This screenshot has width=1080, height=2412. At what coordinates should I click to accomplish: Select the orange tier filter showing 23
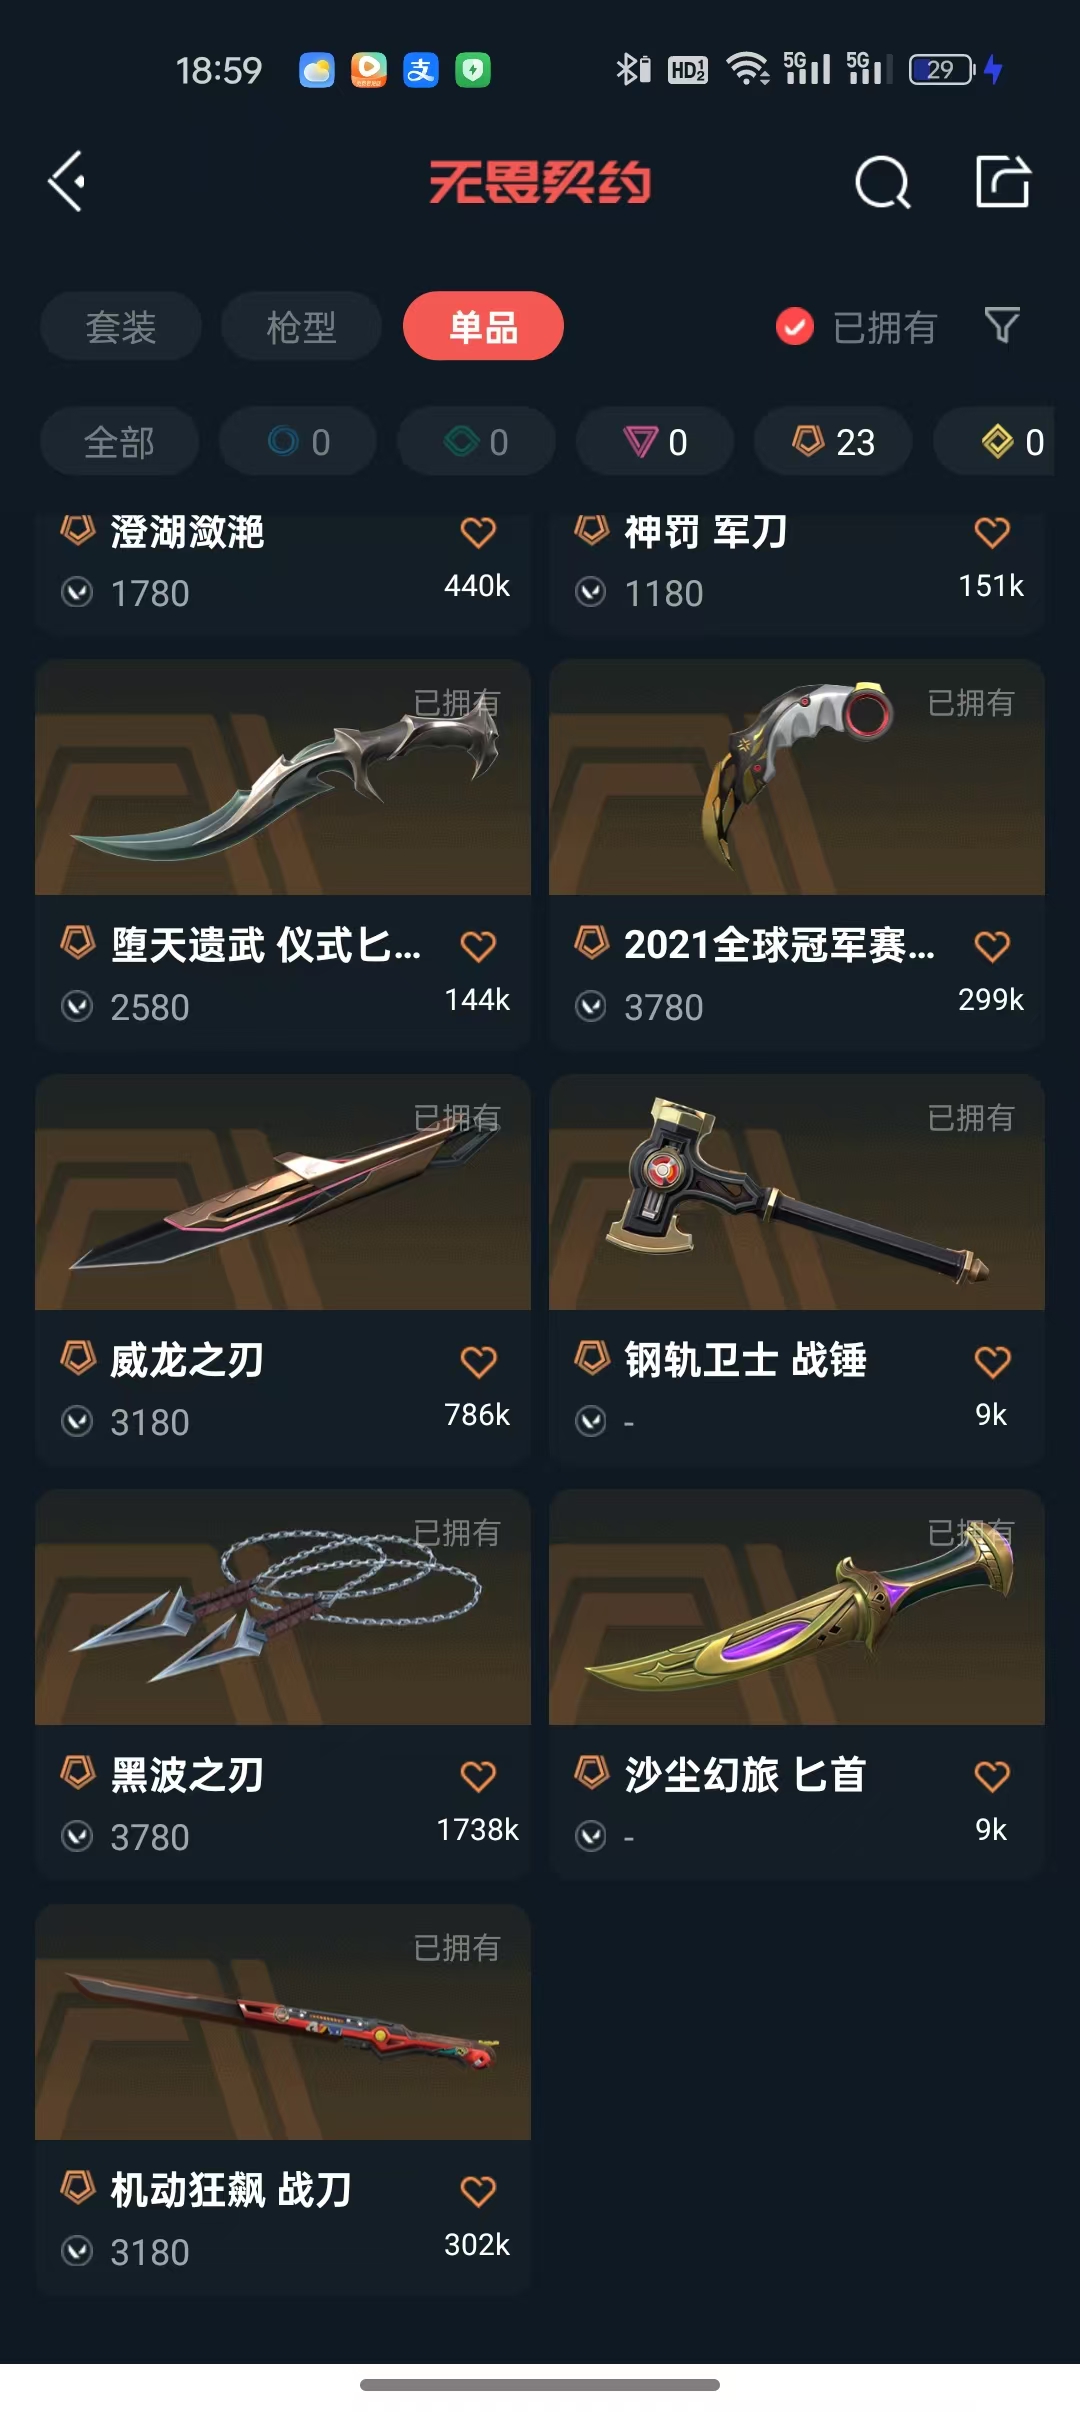click(833, 441)
